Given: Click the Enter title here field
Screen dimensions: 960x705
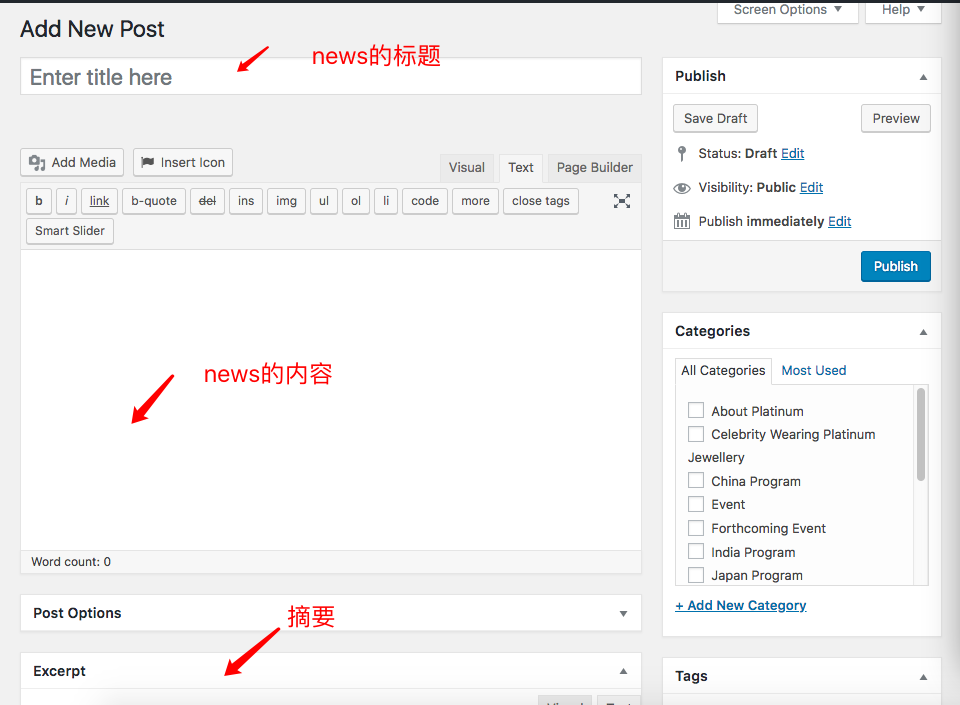Looking at the screenshot, I should 330,77.
